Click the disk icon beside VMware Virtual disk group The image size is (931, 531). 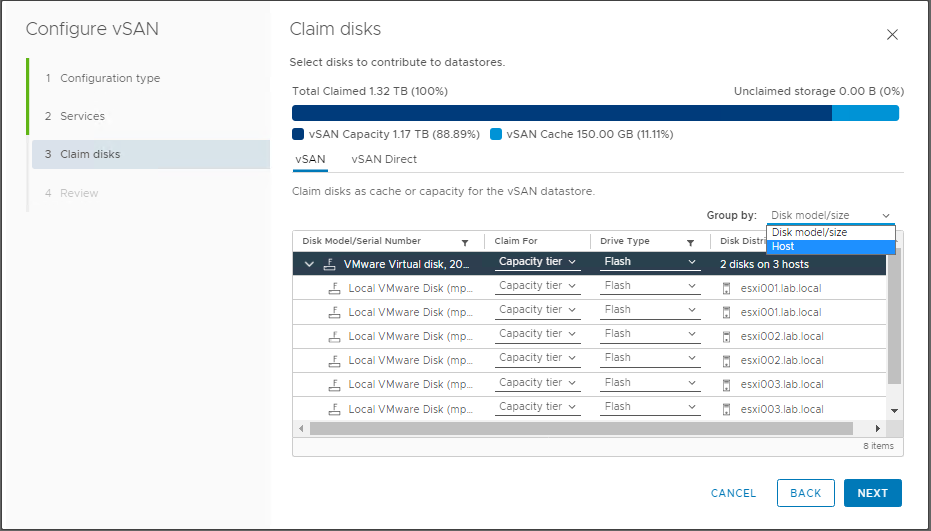tap(330, 264)
